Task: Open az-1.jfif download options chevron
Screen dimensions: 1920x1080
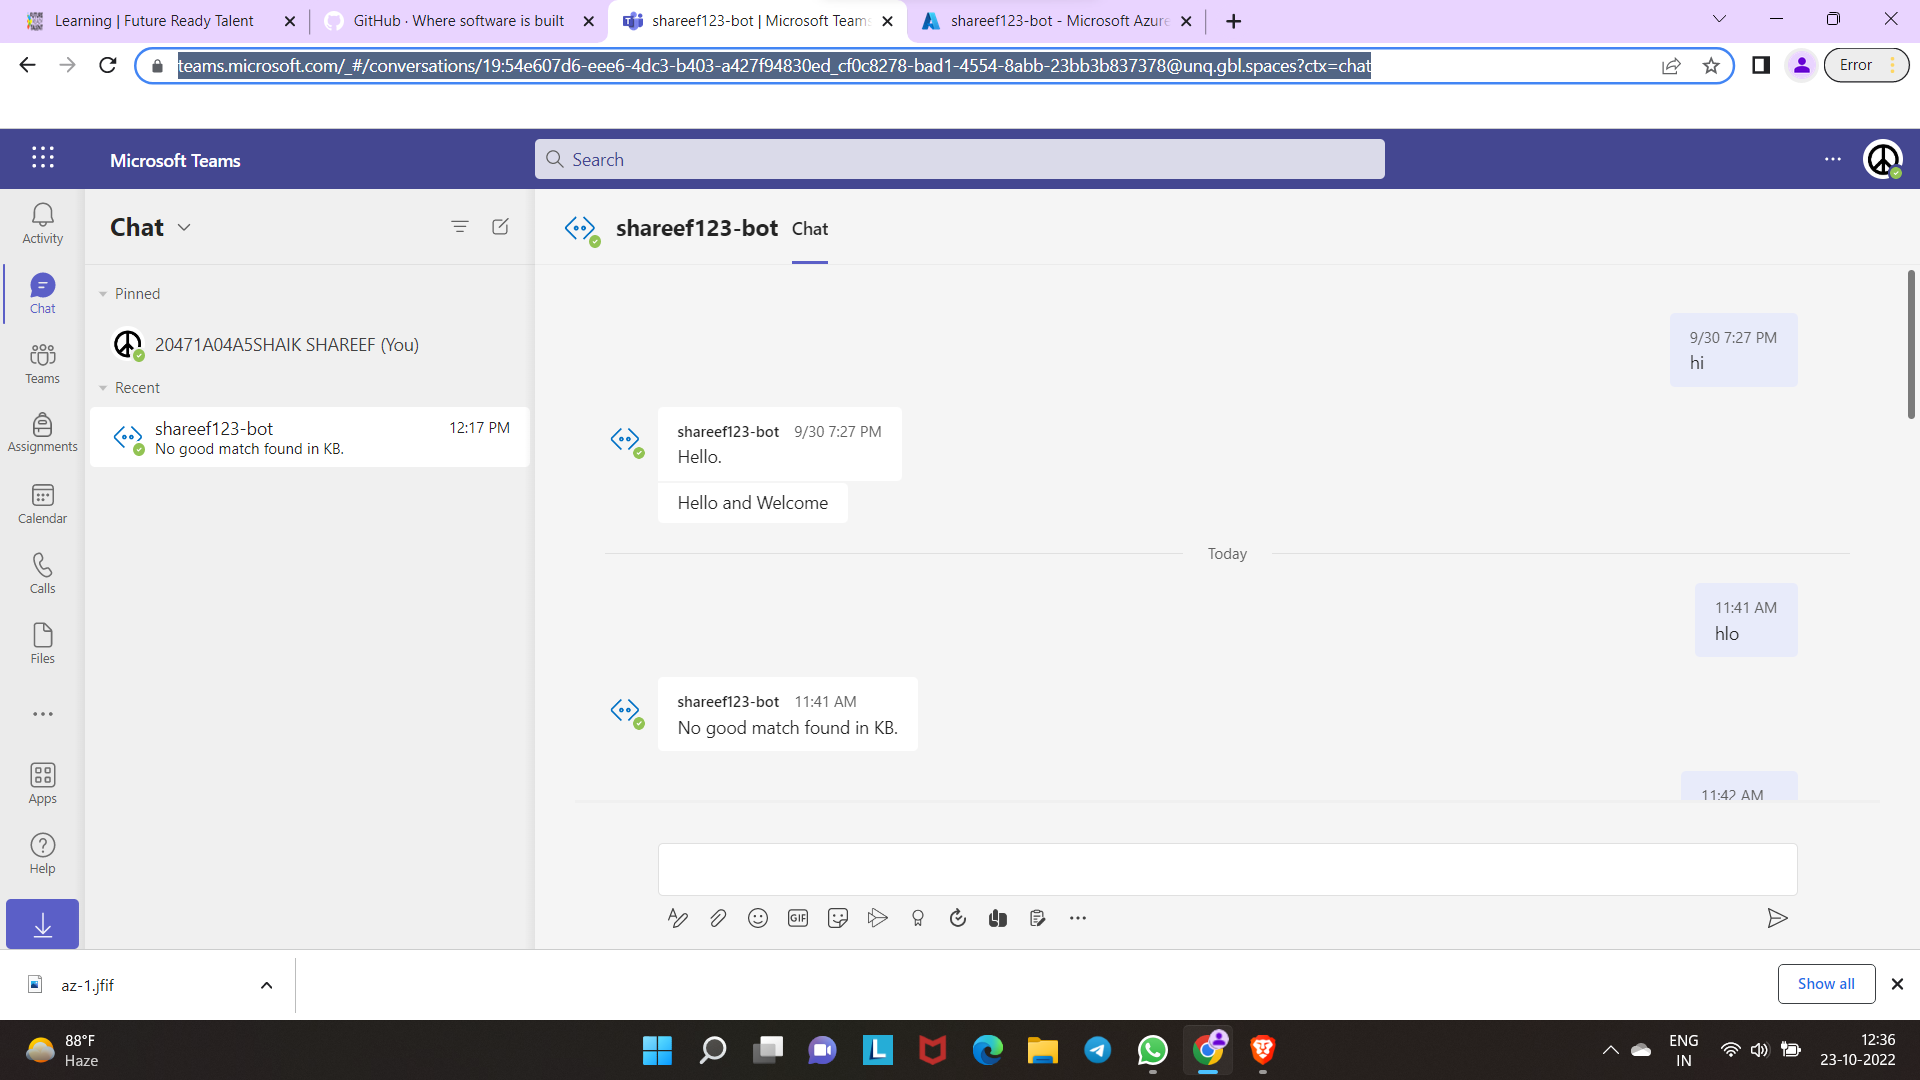Action: pyautogui.click(x=266, y=985)
